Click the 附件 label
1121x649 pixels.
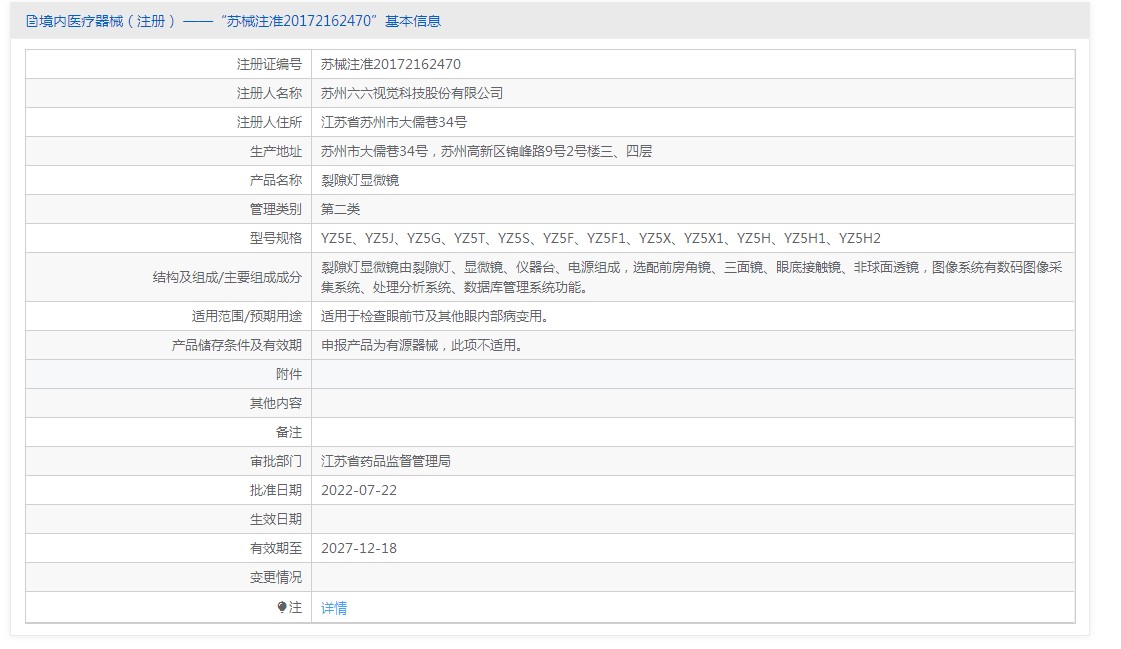coord(289,374)
